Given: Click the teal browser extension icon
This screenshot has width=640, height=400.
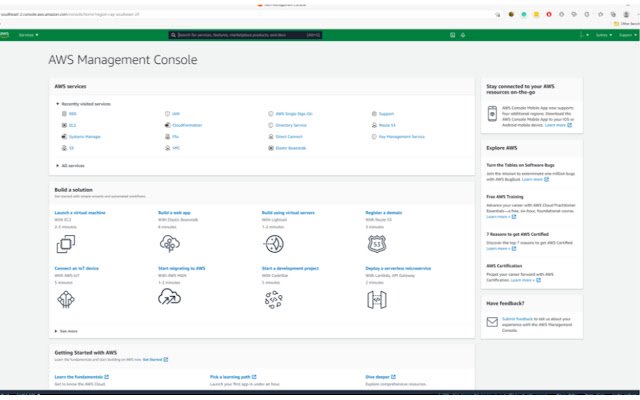Looking at the screenshot, I should (524, 14).
